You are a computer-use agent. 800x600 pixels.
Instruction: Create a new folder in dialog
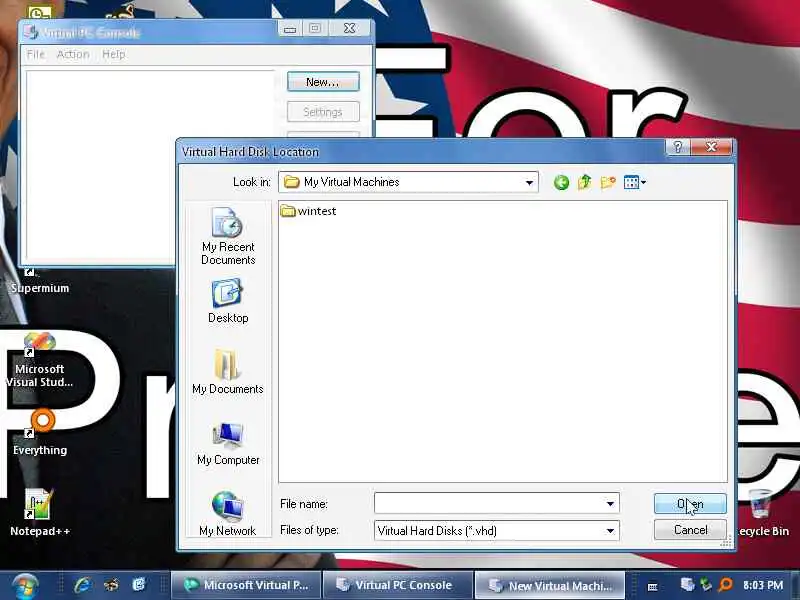pyautogui.click(x=608, y=182)
